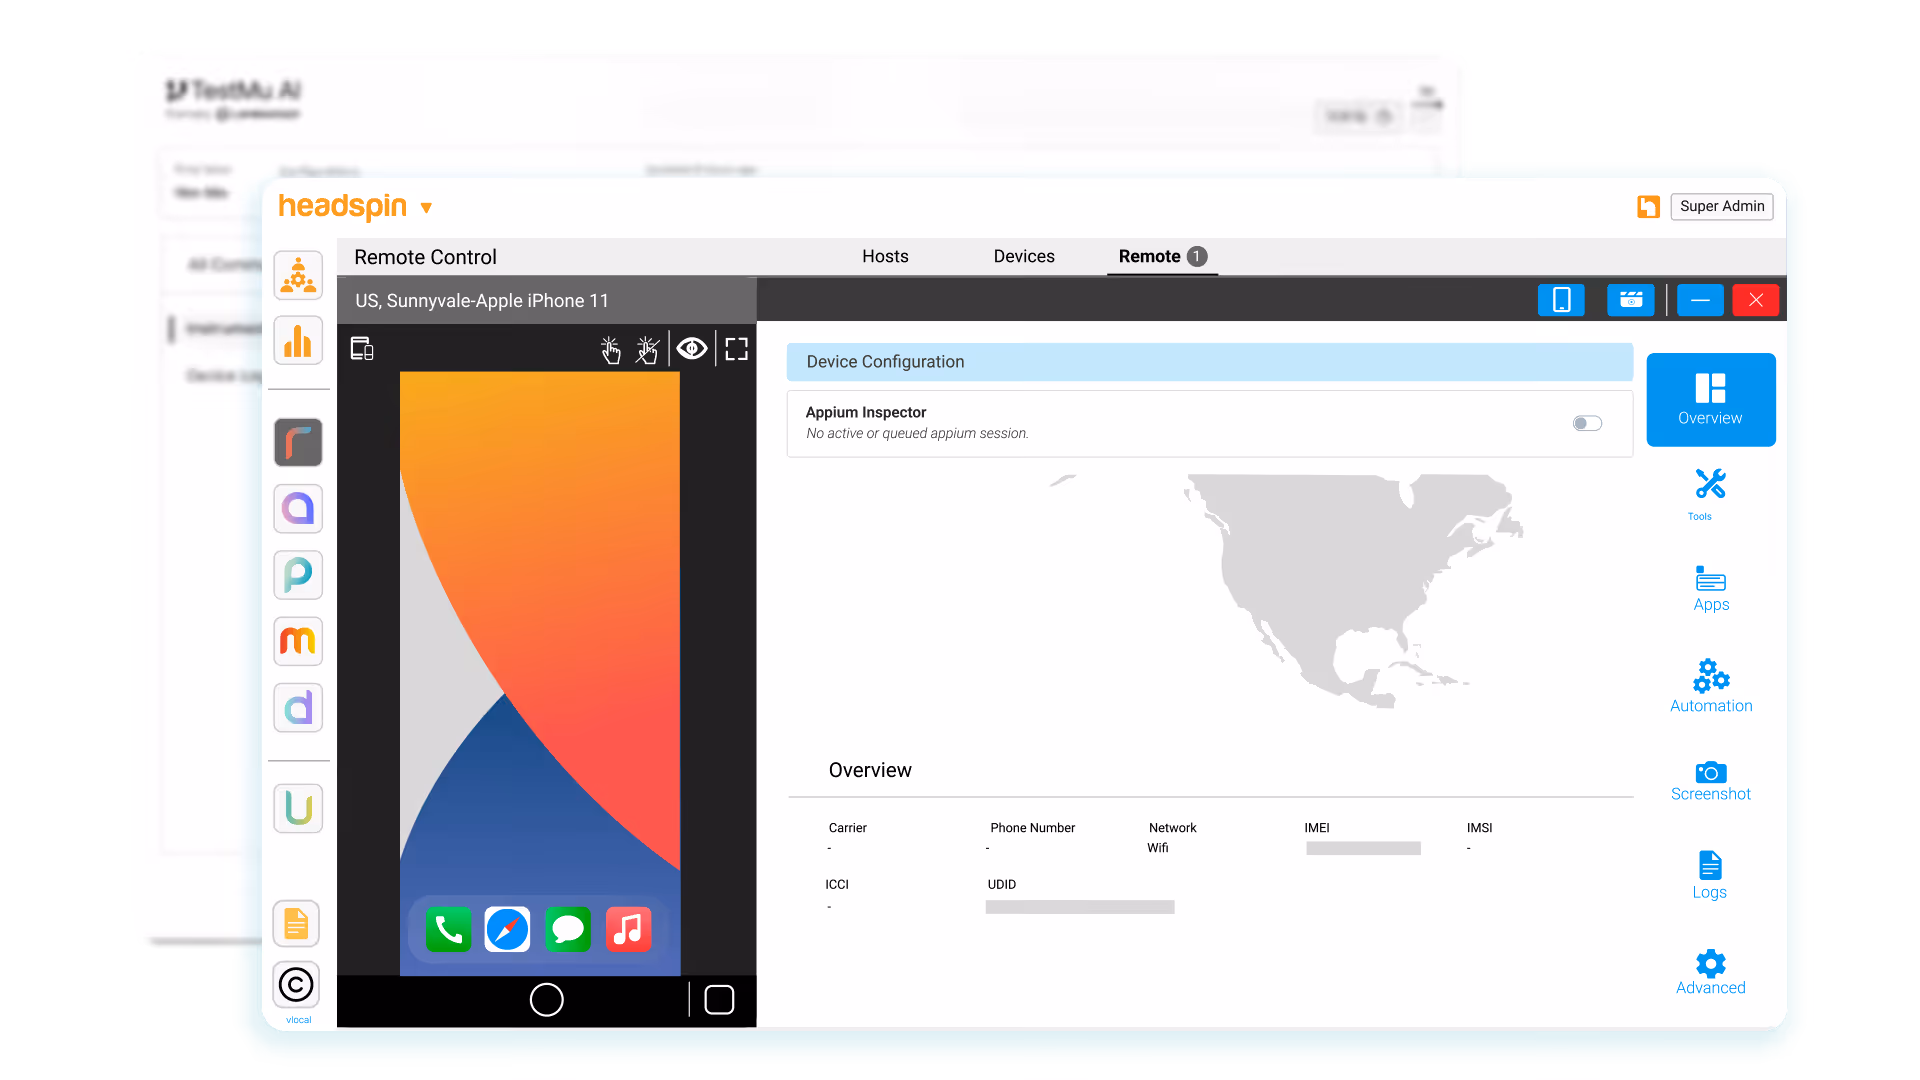Click the 'Wifi' network value
This screenshot has width=1920, height=1080.
1158,848
